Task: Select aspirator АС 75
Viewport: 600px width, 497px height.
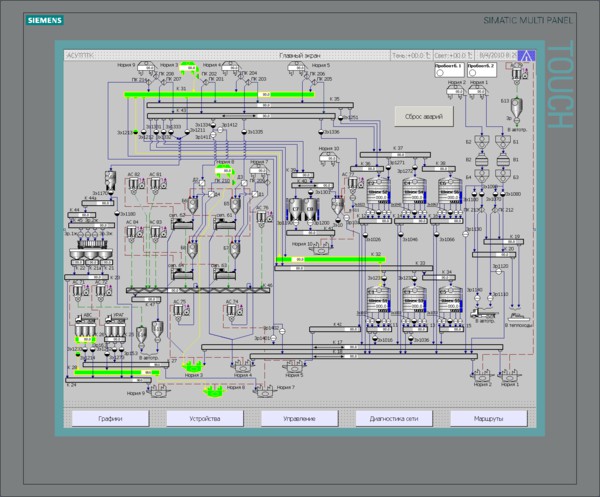Action: click(179, 311)
